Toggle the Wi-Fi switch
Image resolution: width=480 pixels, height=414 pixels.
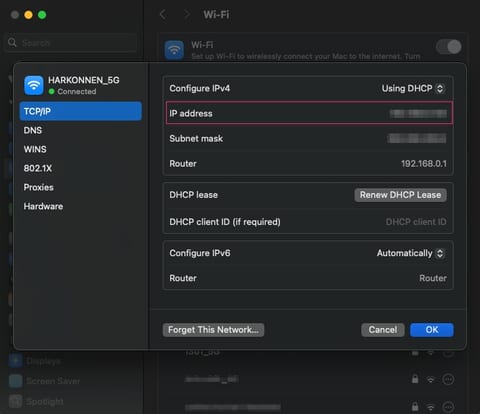[x=449, y=47]
